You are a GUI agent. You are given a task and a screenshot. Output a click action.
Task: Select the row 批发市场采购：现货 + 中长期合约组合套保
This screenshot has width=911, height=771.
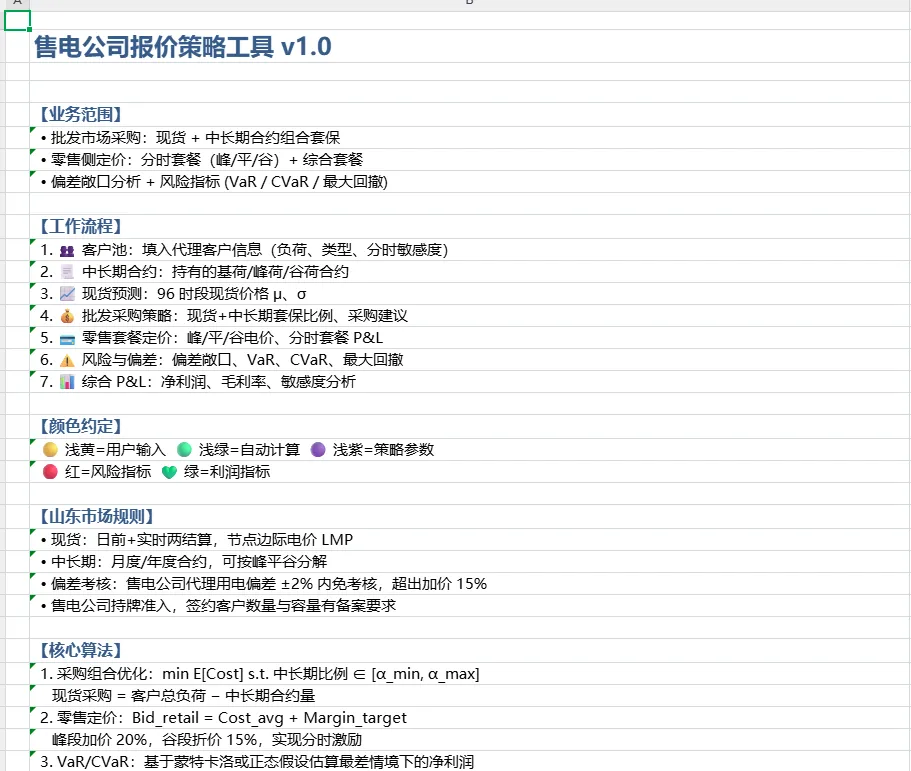(x=469, y=137)
